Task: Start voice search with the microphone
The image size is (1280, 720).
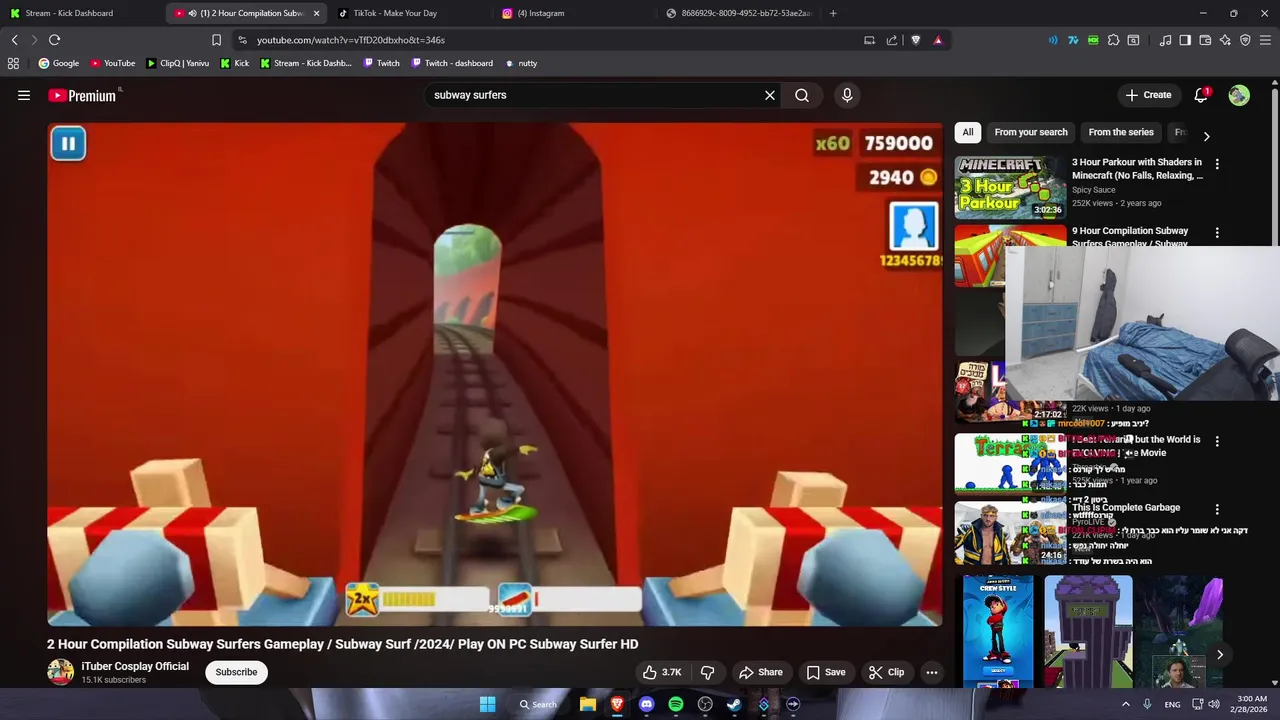Action: tap(847, 95)
